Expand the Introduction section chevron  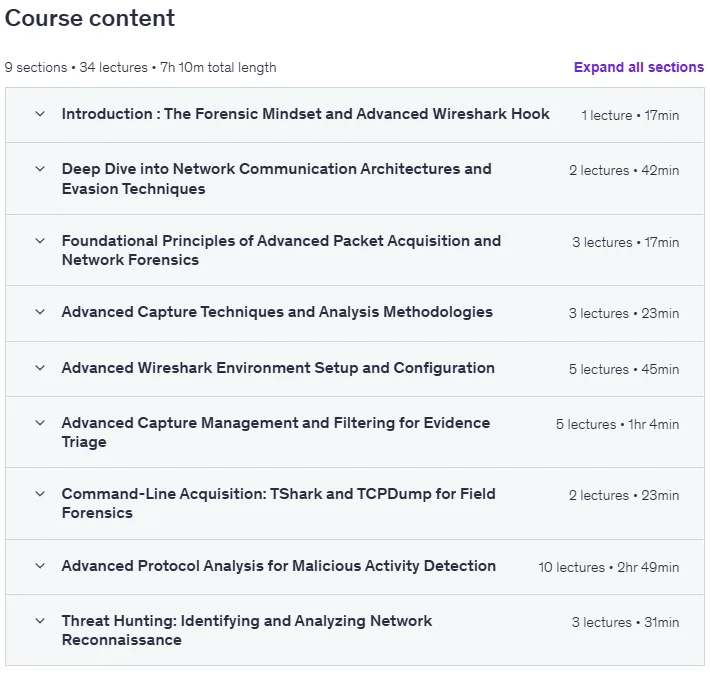coord(40,114)
